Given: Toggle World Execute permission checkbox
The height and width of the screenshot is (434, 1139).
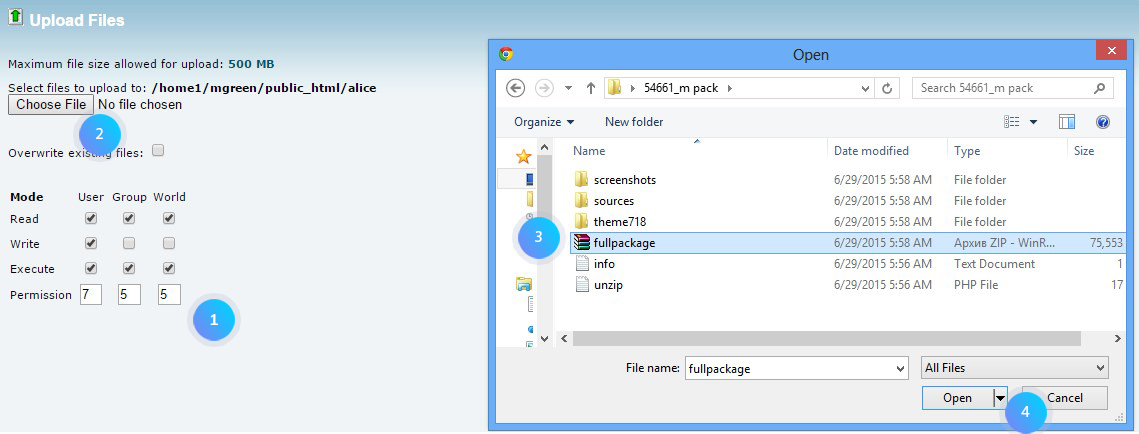Looking at the screenshot, I should point(169,268).
